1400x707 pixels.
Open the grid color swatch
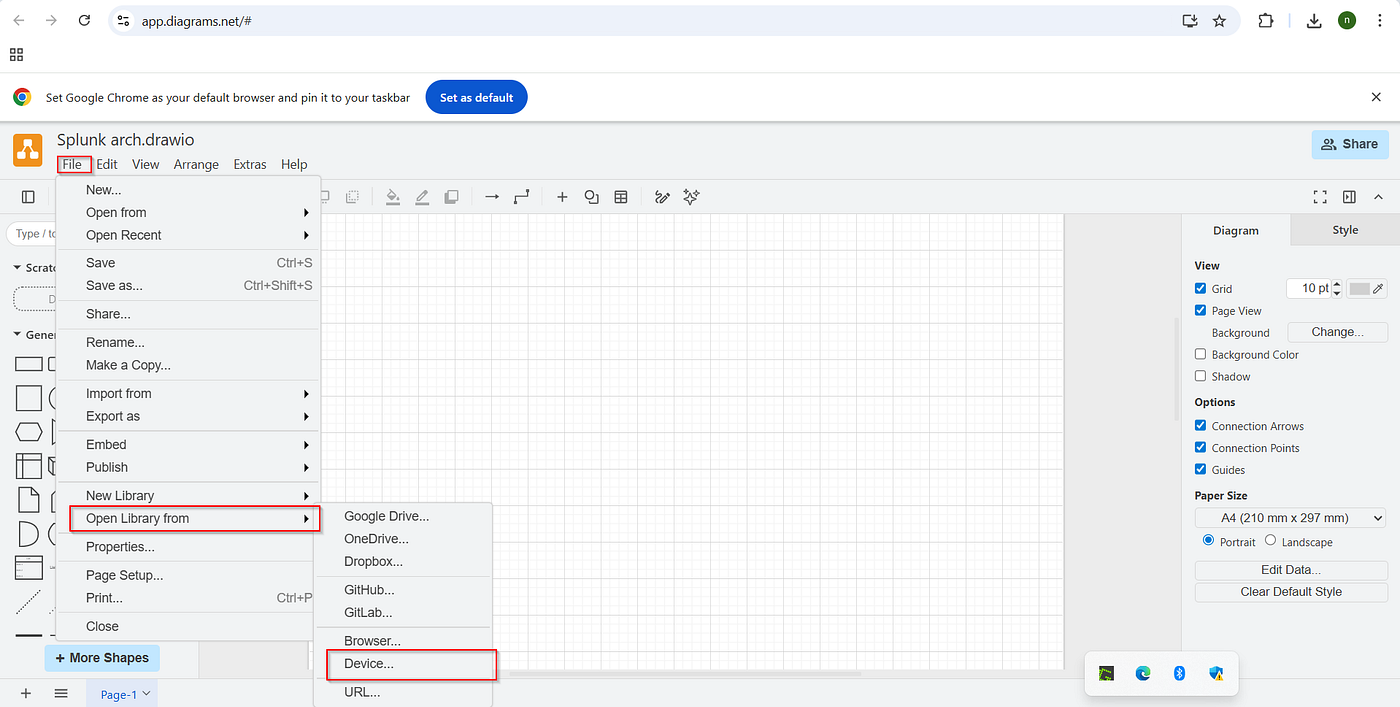coord(1367,288)
